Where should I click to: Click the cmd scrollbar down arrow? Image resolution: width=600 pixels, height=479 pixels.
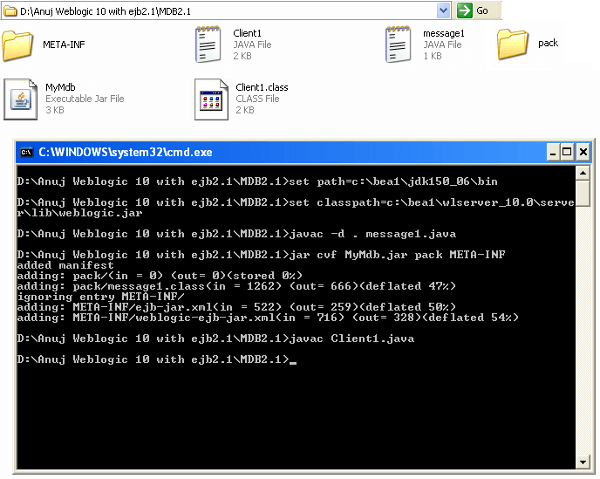583,462
